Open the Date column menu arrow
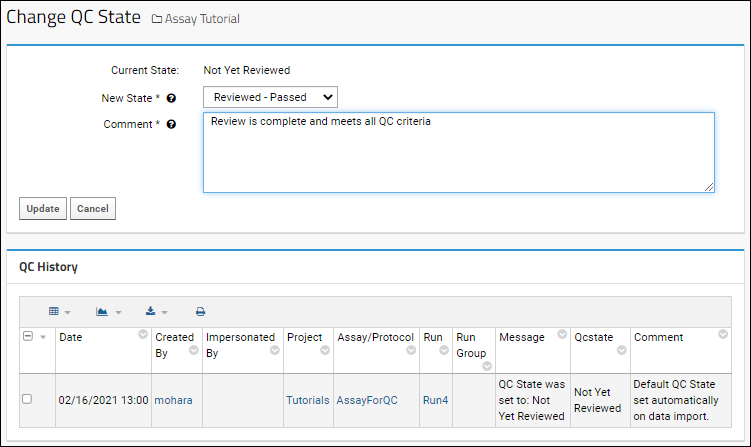The image size is (751, 447). [143, 334]
